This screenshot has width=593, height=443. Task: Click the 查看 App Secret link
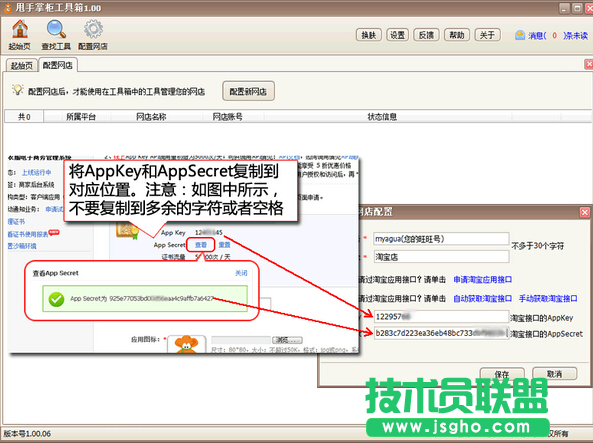coord(201,245)
